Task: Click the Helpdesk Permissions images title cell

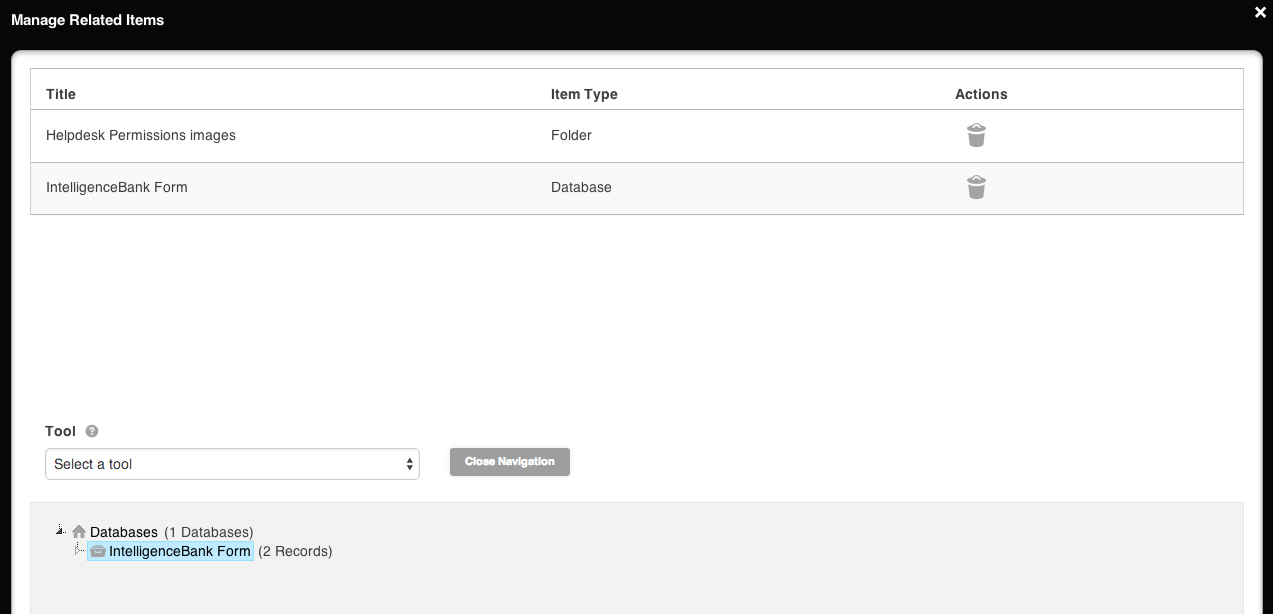Action: pyautogui.click(x=141, y=135)
